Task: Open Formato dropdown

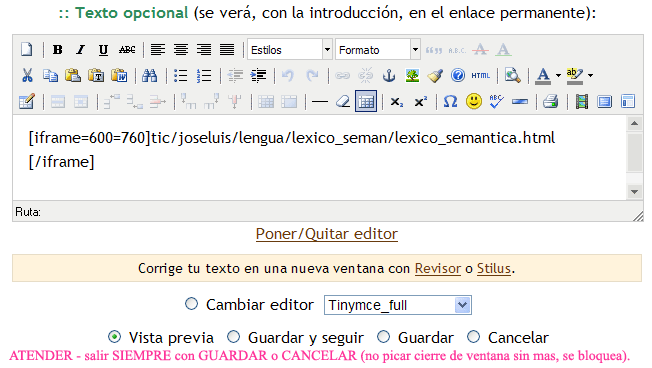Action: click(378, 50)
